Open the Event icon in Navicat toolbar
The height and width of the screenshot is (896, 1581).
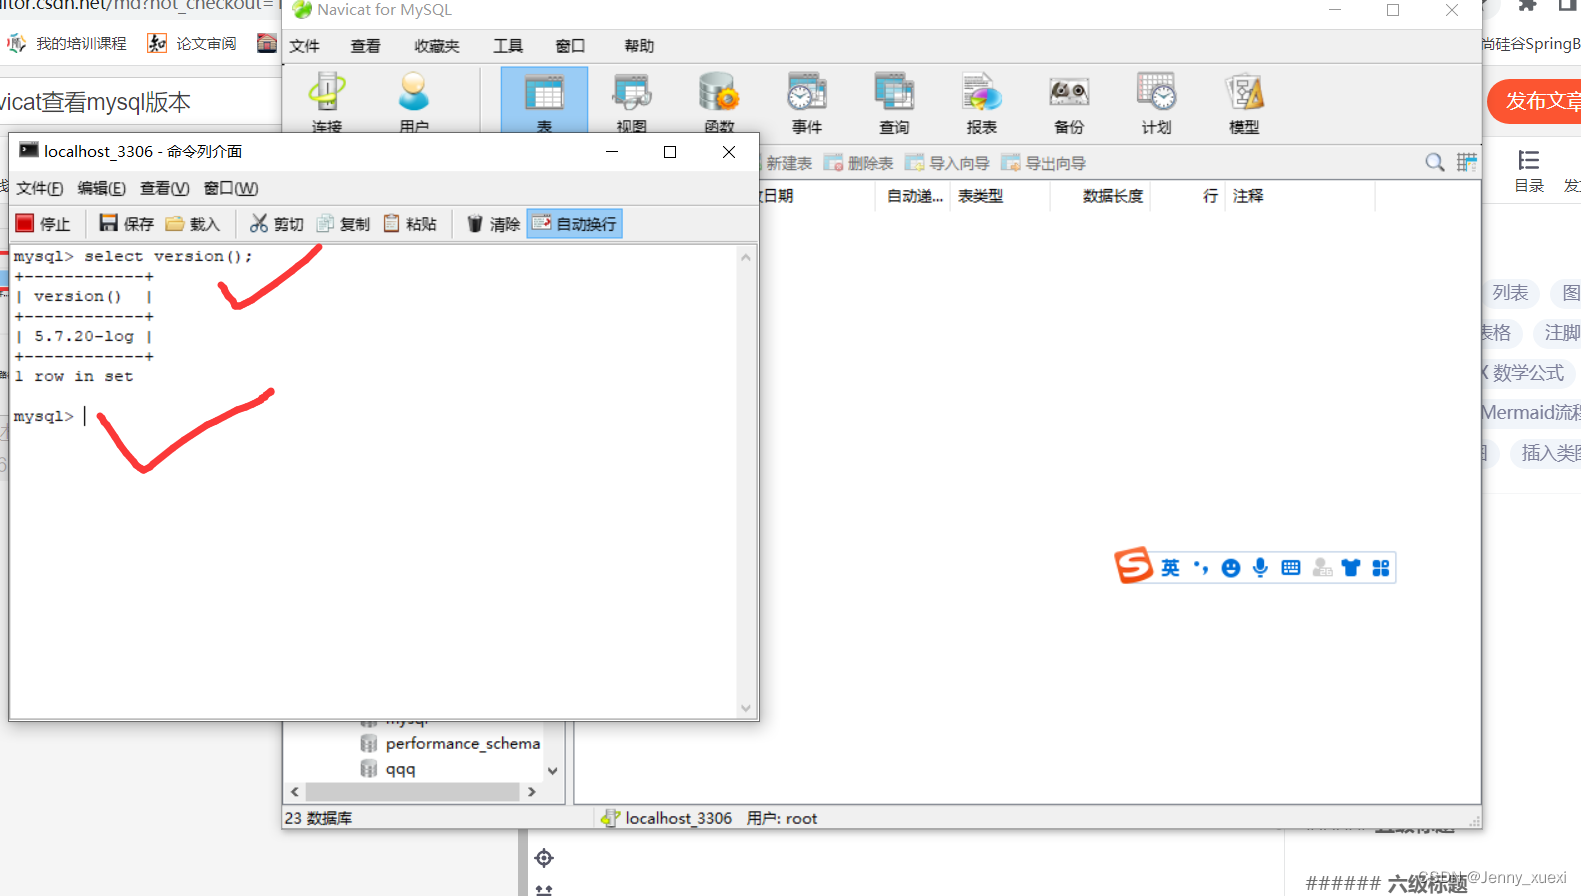click(x=806, y=103)
